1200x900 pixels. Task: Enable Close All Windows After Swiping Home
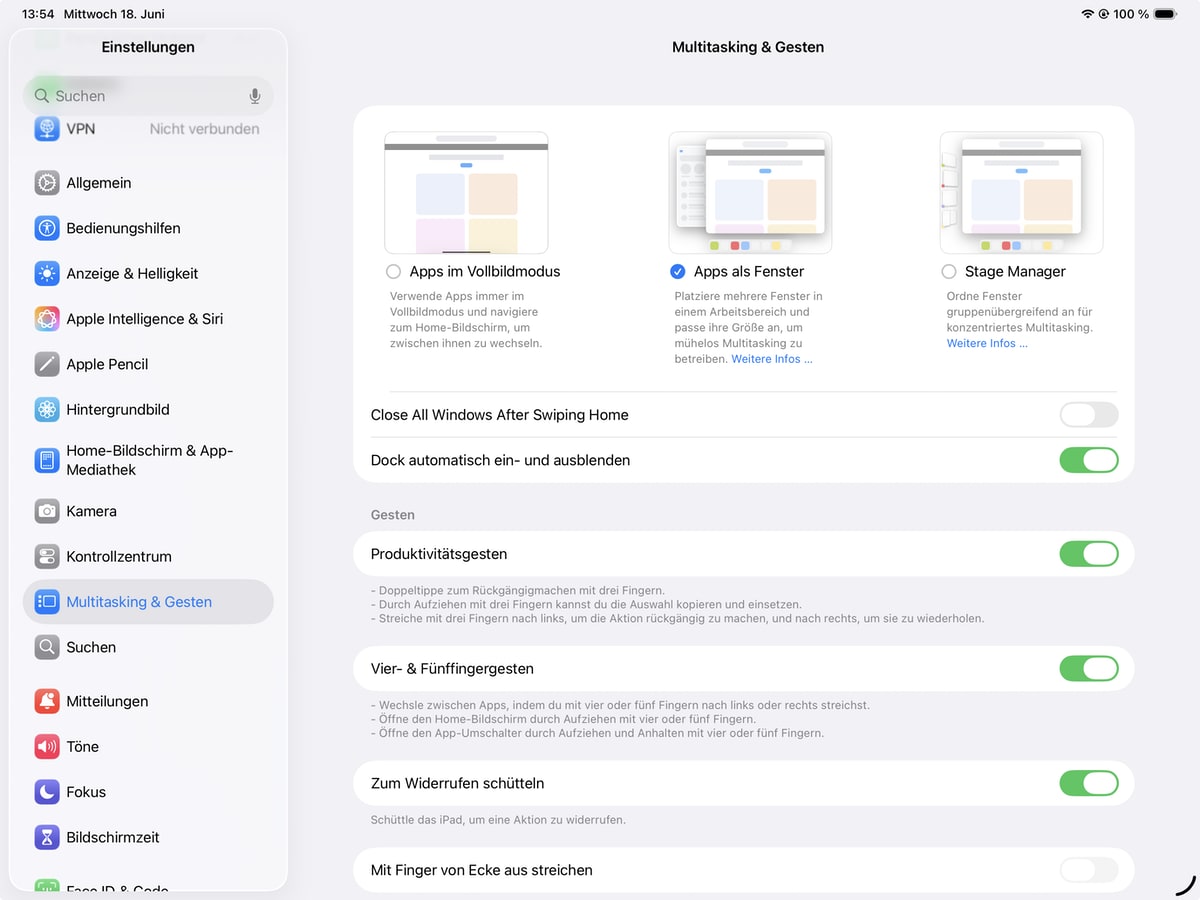(1088, 415)
